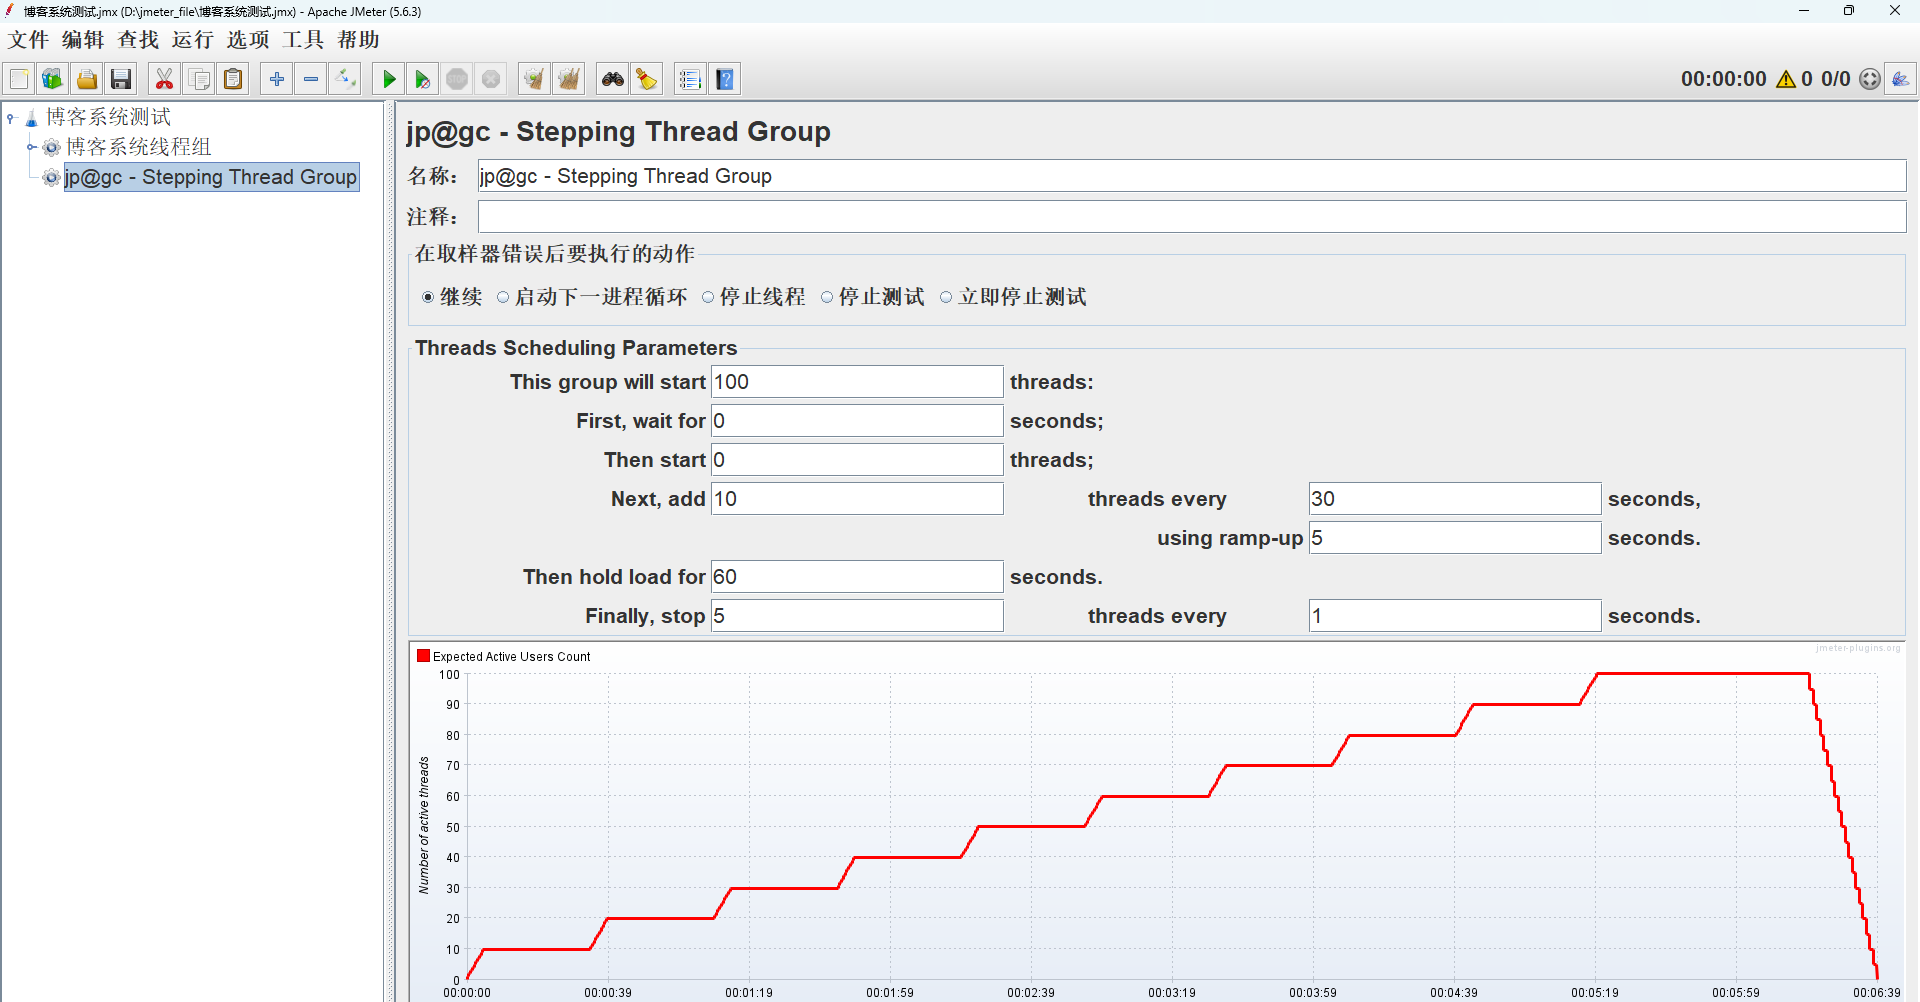Click the 0/0 active threads counter
This screenshot has width=1920, height=1002.
tap(1835, 79)
